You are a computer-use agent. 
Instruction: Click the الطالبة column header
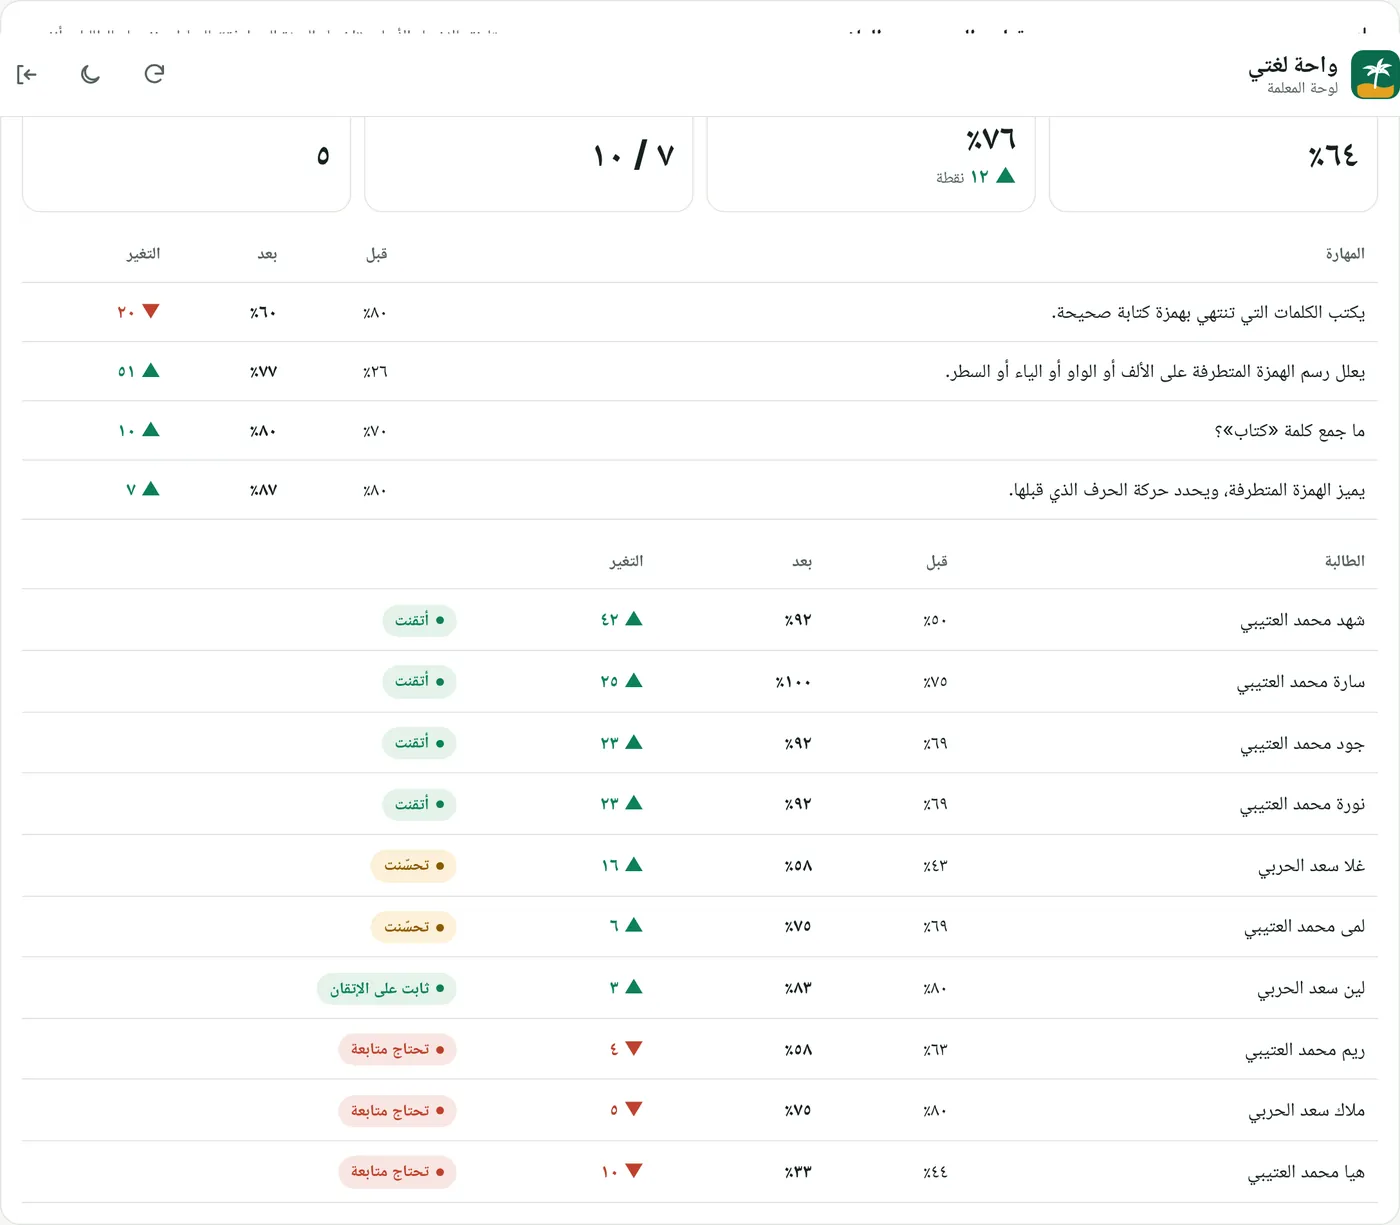[1345, 561]
